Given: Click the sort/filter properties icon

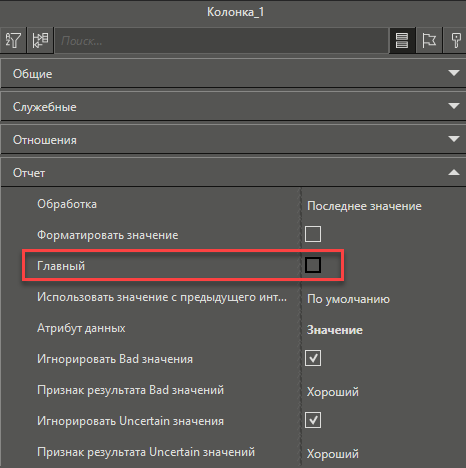Looking at the screenshot, I should (x=13, y=41).
